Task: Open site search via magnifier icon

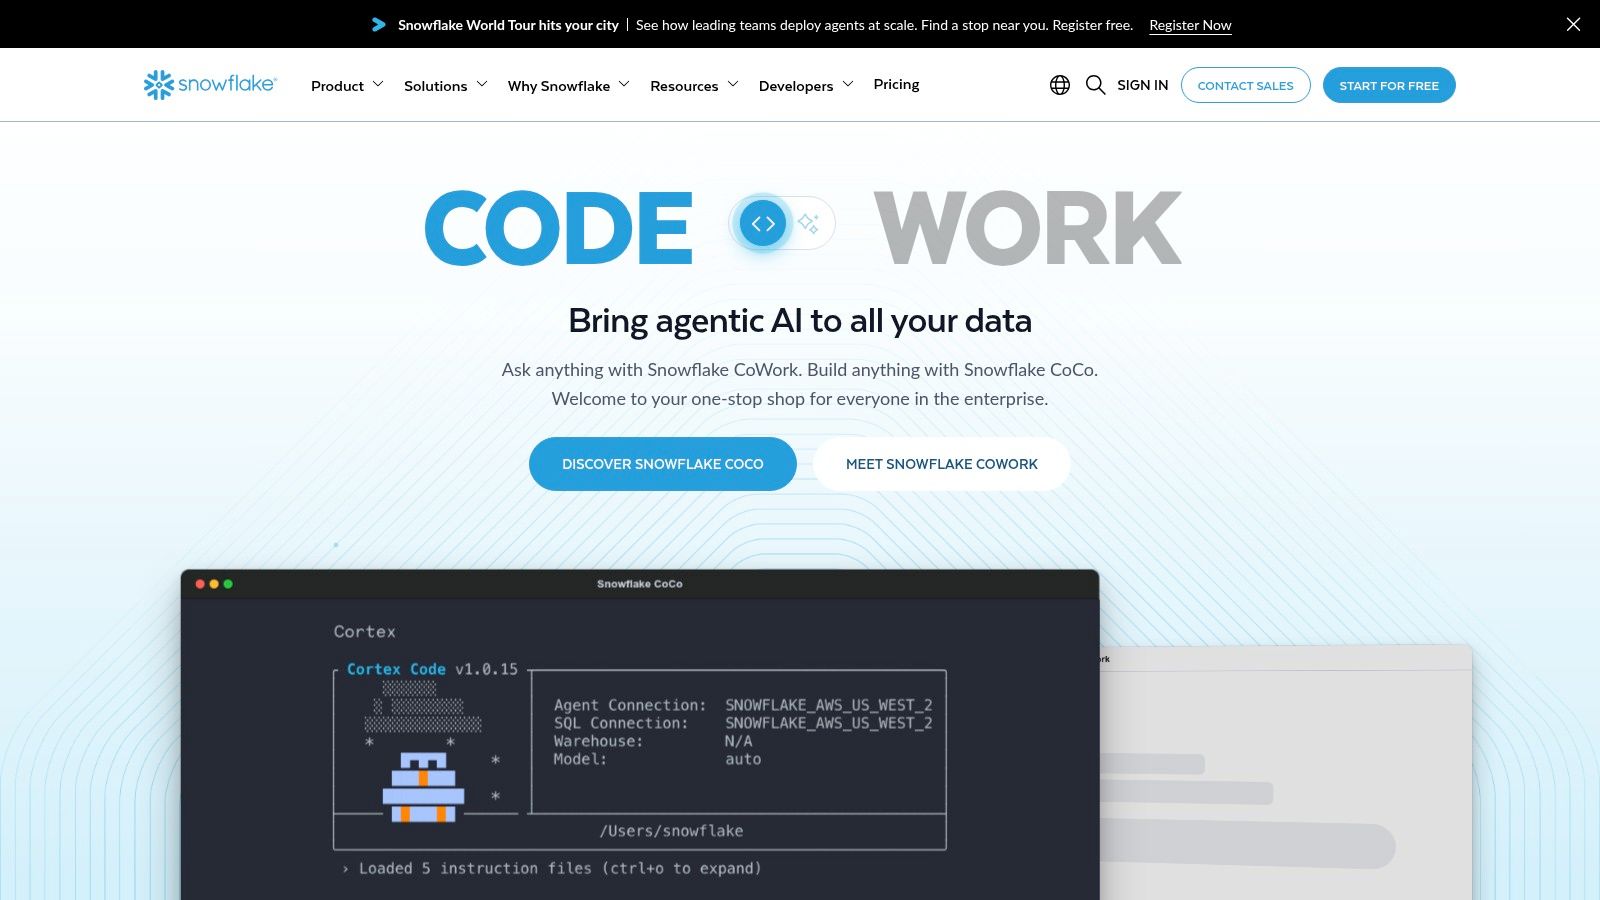Action: (1096, 85)
